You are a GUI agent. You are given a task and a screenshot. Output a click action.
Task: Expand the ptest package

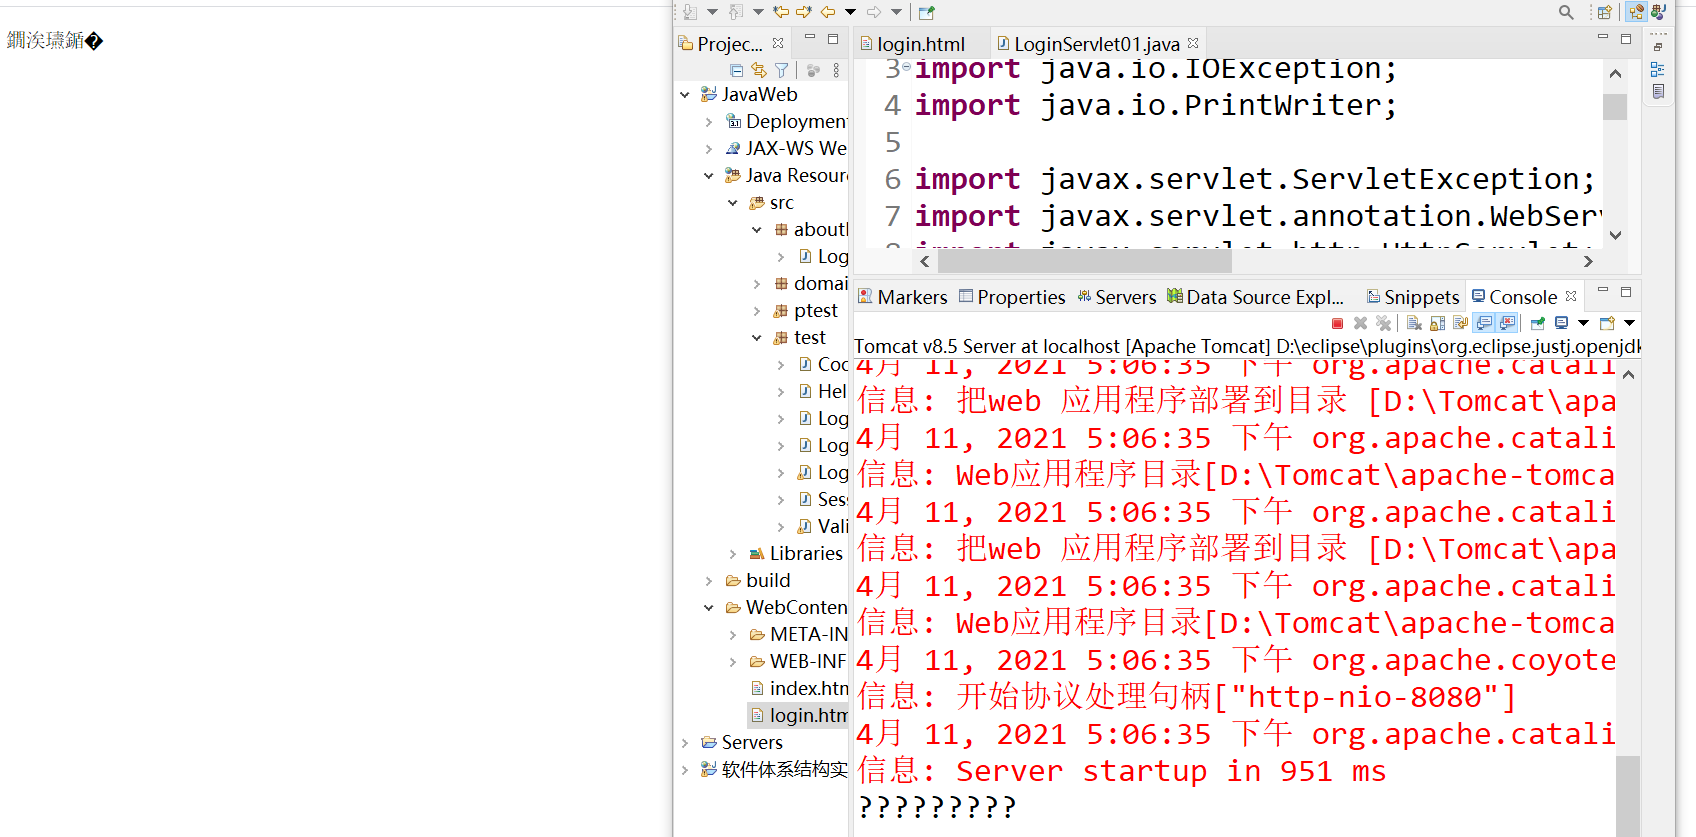[x=757, y=311]
